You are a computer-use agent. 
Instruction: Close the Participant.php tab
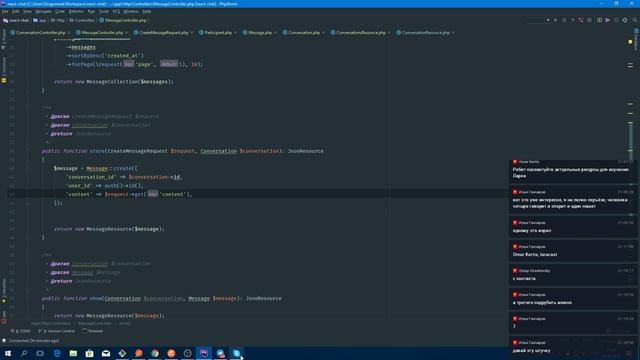pos(235,33)
